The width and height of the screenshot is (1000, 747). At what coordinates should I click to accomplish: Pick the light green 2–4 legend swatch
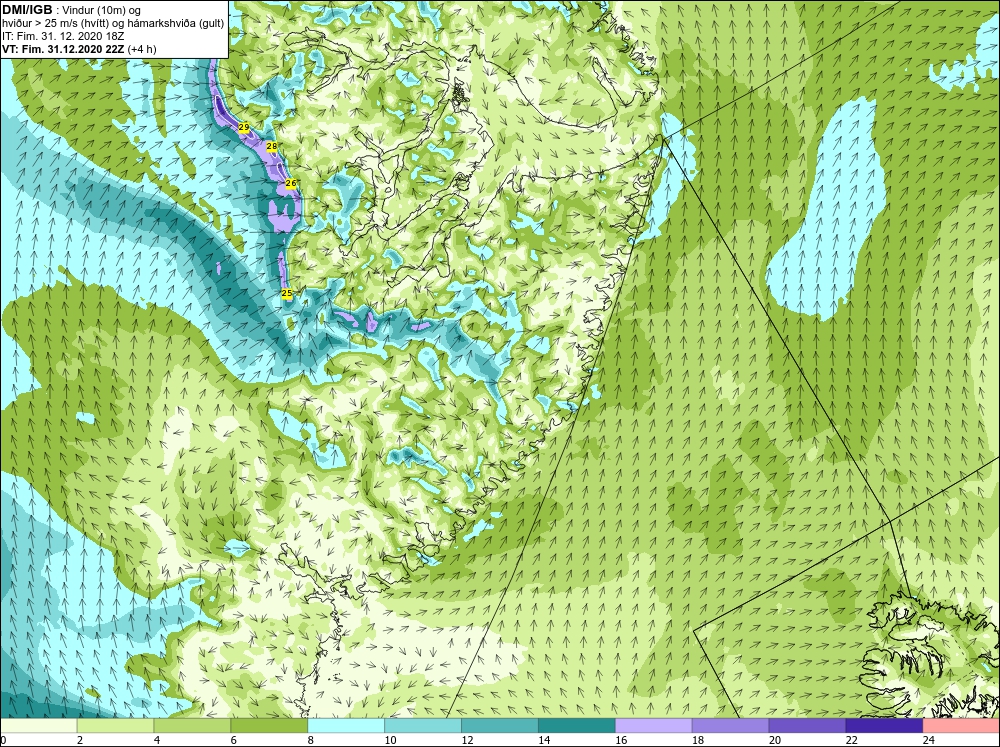coord(115,726)
